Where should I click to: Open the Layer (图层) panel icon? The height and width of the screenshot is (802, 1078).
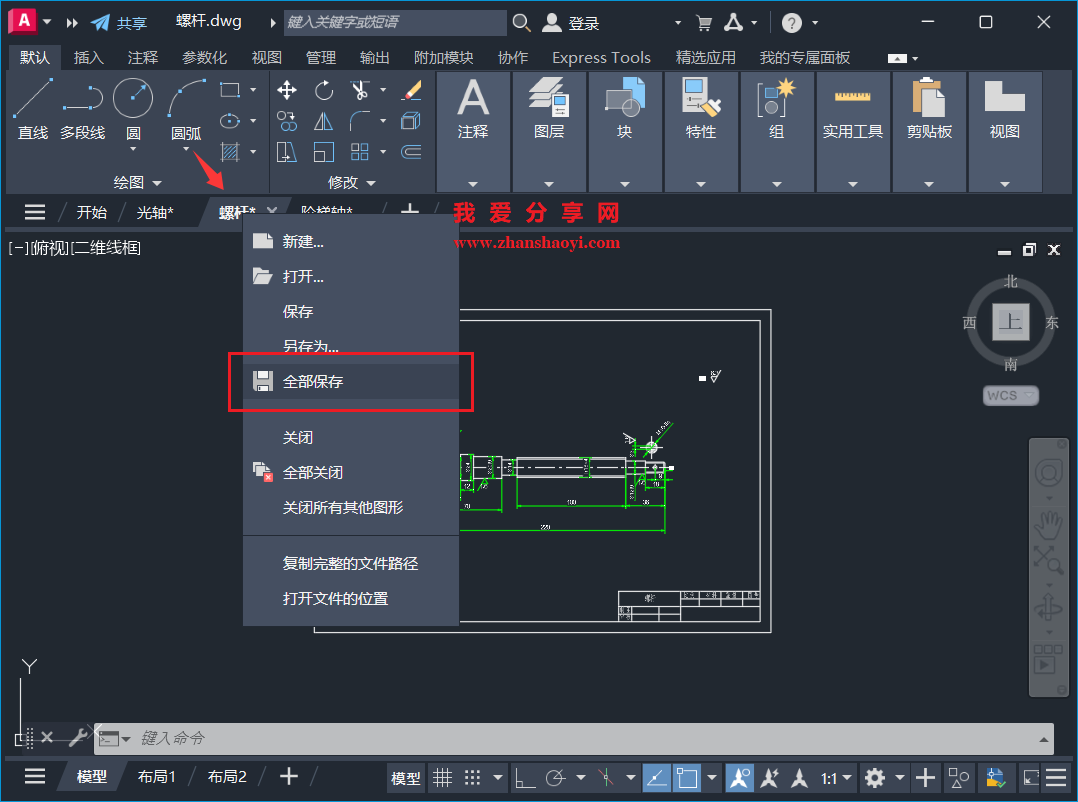[x=548, y=100]
